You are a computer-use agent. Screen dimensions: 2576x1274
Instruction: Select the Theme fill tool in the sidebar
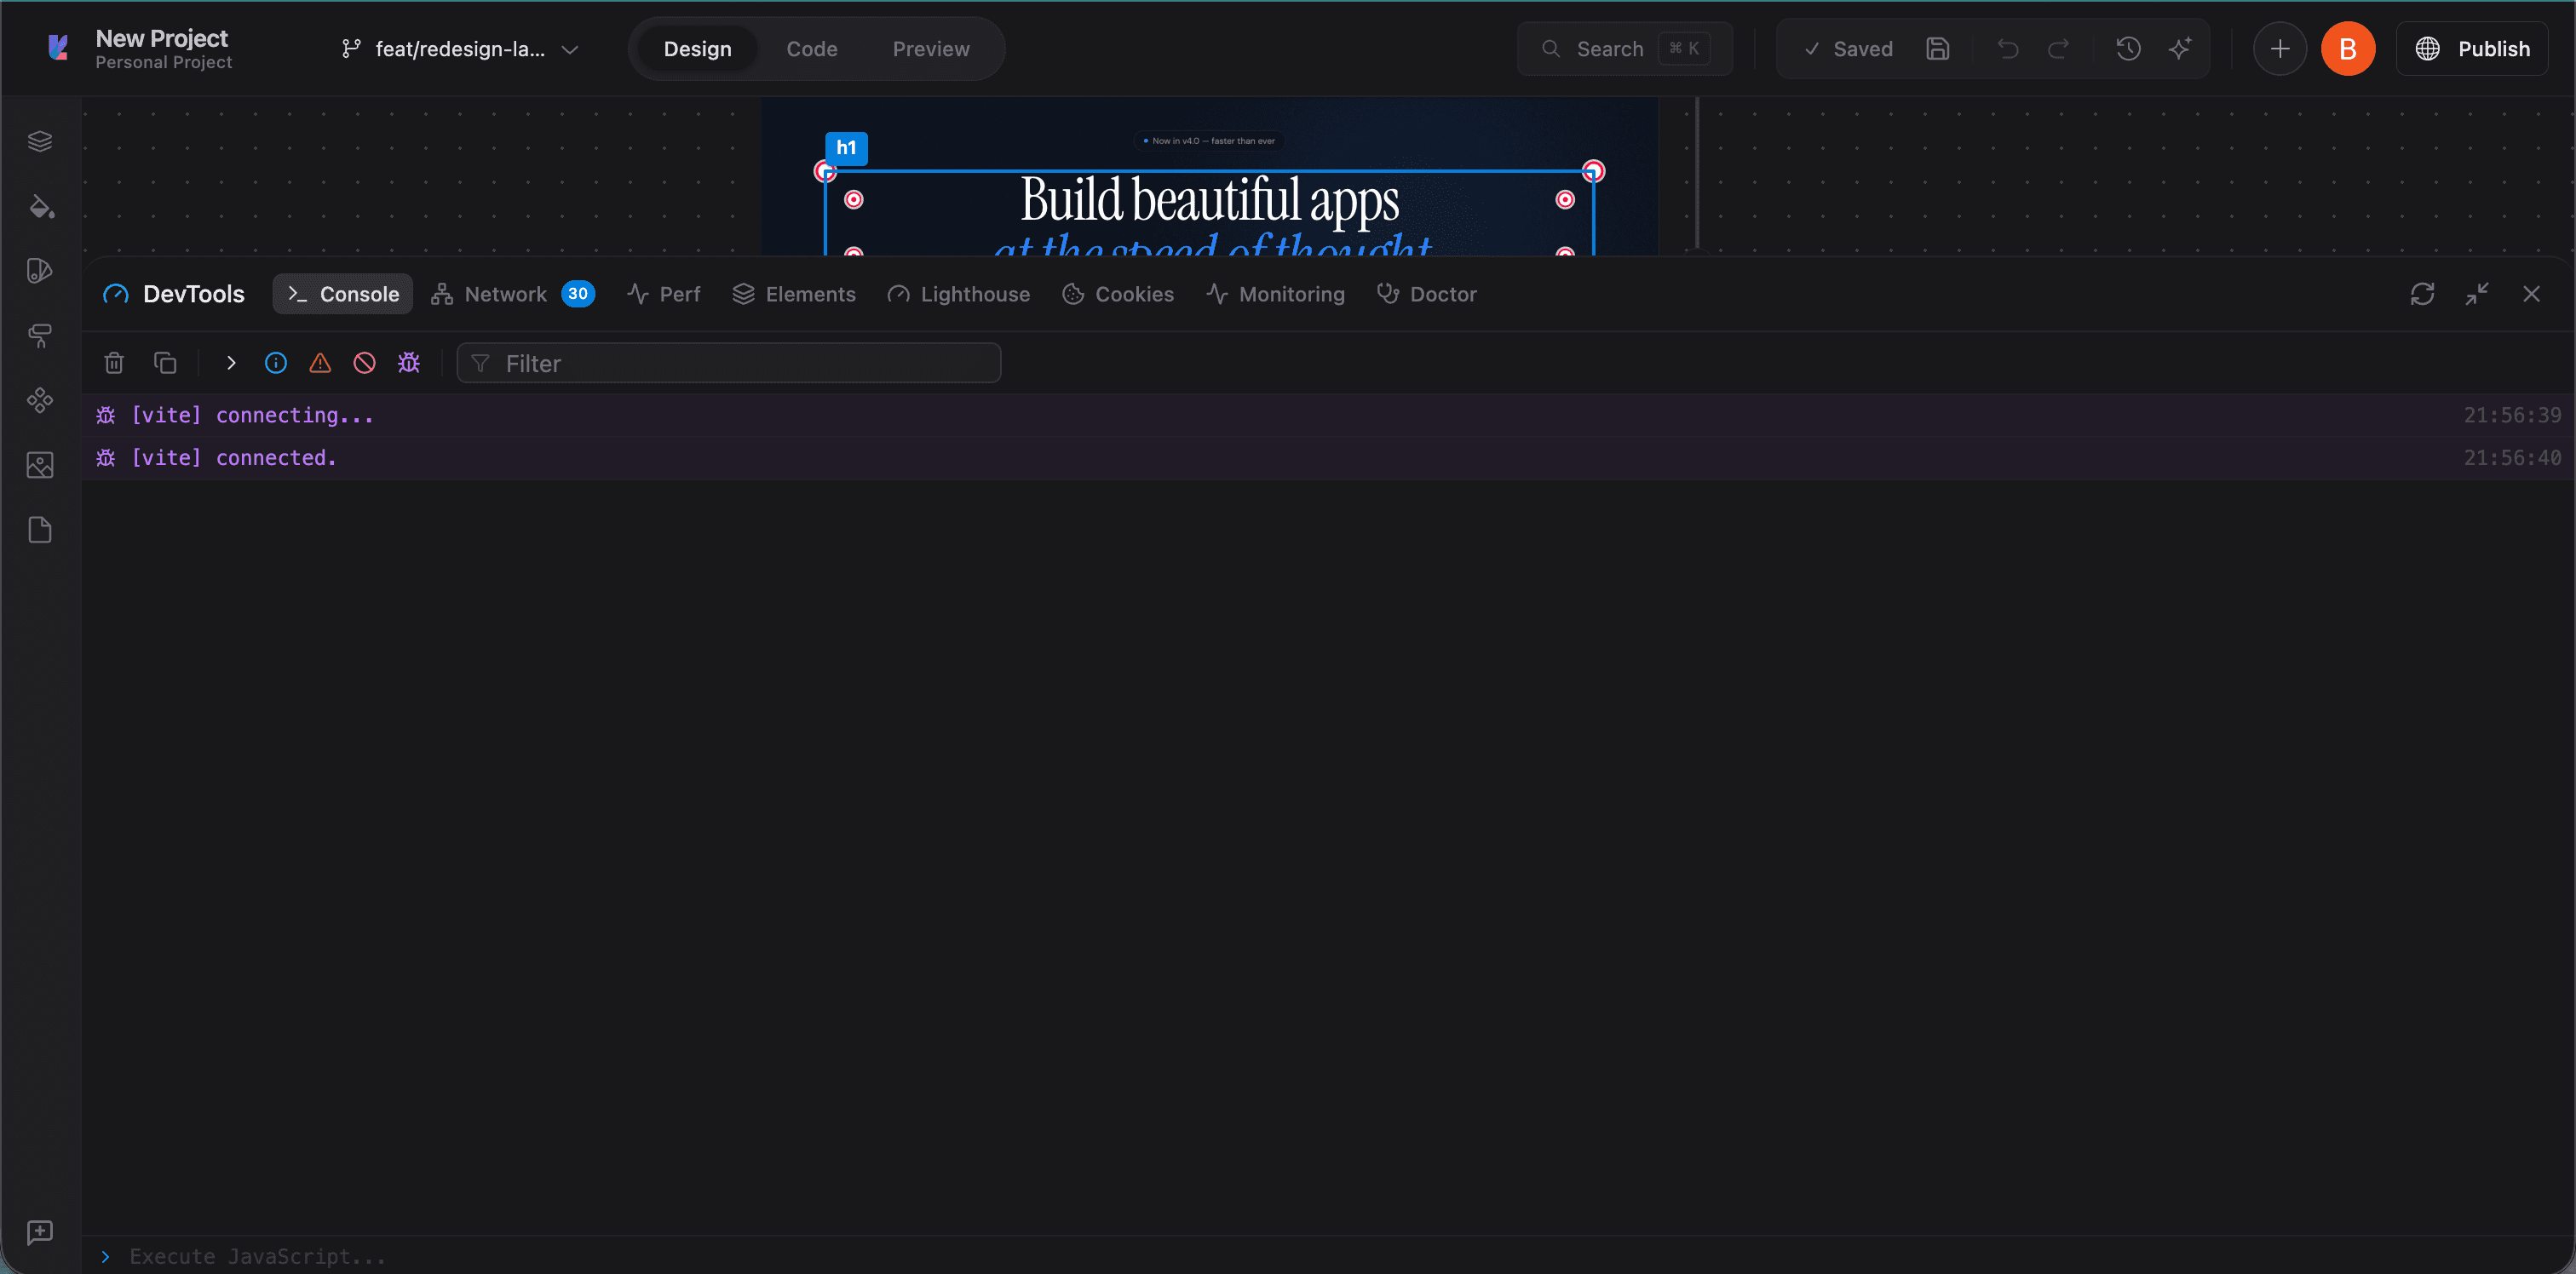[40, 207]
